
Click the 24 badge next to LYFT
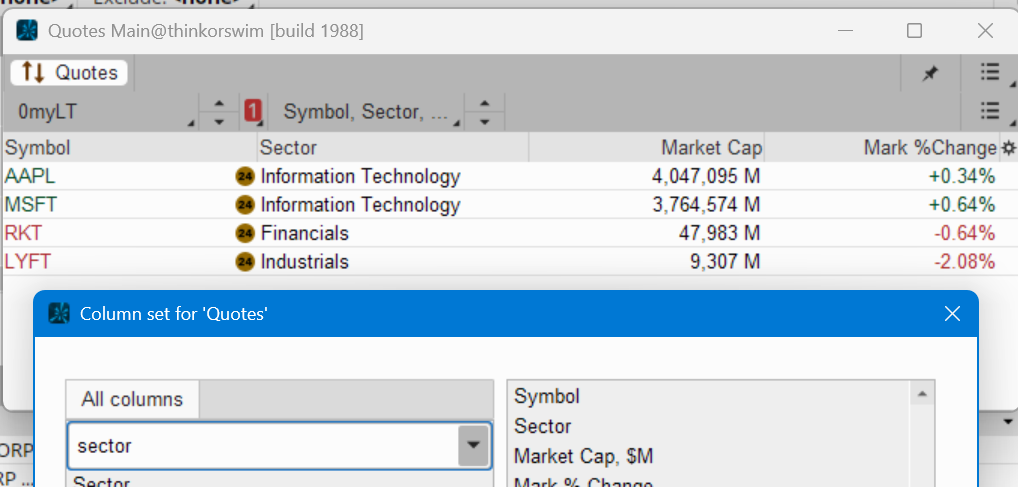pyautogui.click(x=245, y=263)
